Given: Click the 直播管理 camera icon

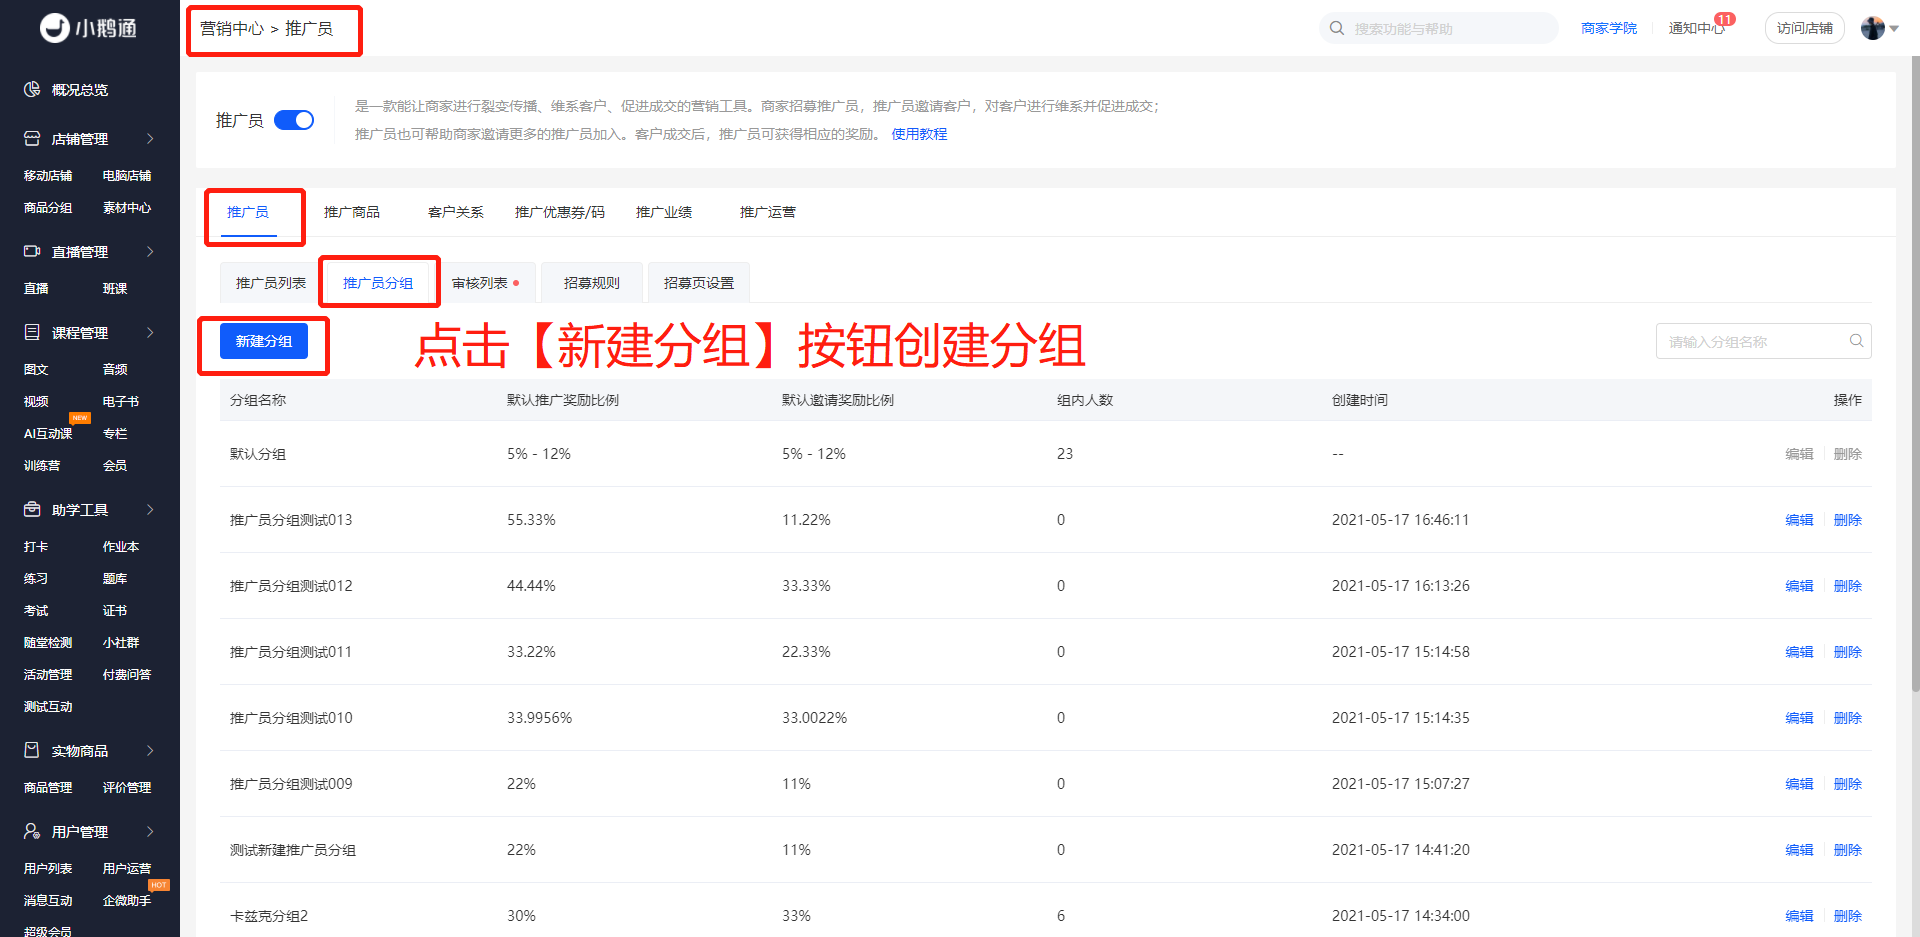Looking at the screenshot, I should click(32, 251).
